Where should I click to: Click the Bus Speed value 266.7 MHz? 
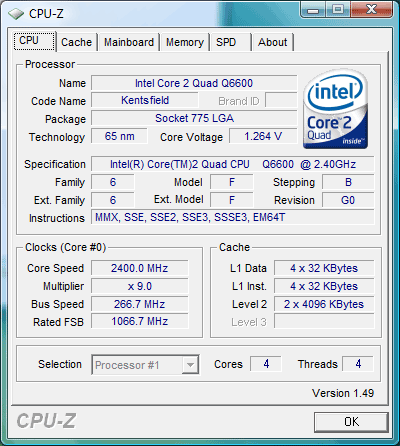coord(140,304)
